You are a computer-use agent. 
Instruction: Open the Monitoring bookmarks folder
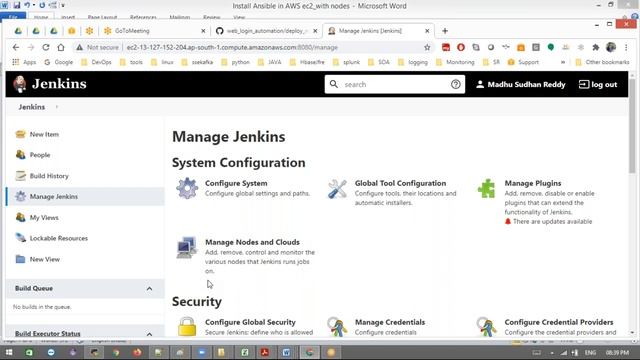[455, 62]
